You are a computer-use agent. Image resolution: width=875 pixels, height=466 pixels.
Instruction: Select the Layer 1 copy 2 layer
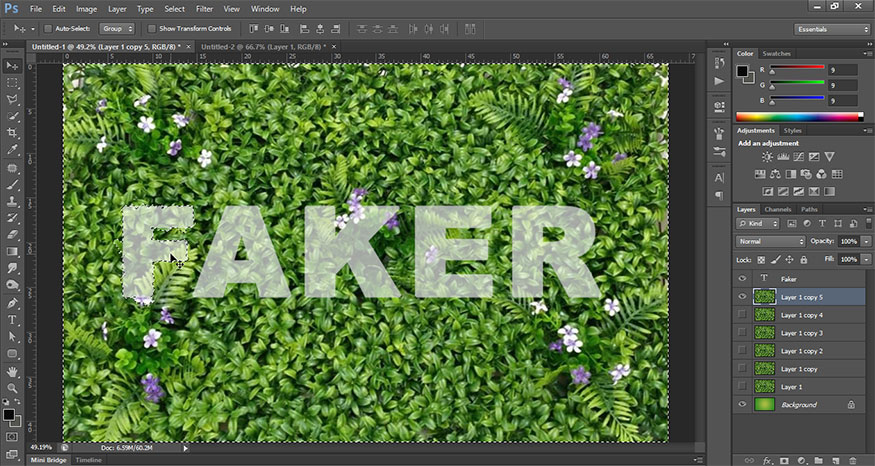[801, 351]
